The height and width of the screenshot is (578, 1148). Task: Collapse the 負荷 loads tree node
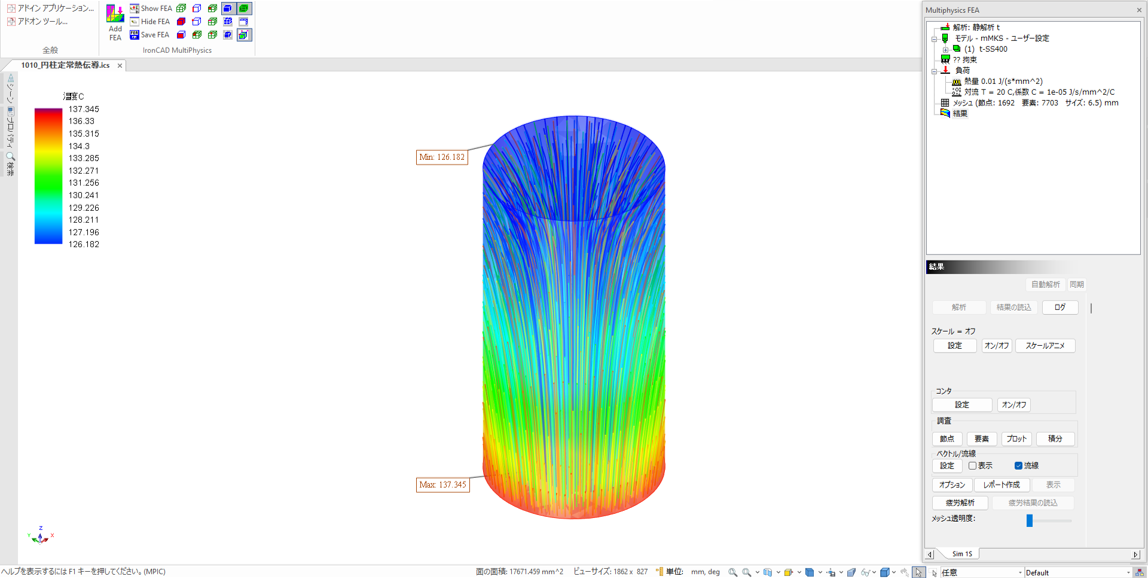(934, 71)
